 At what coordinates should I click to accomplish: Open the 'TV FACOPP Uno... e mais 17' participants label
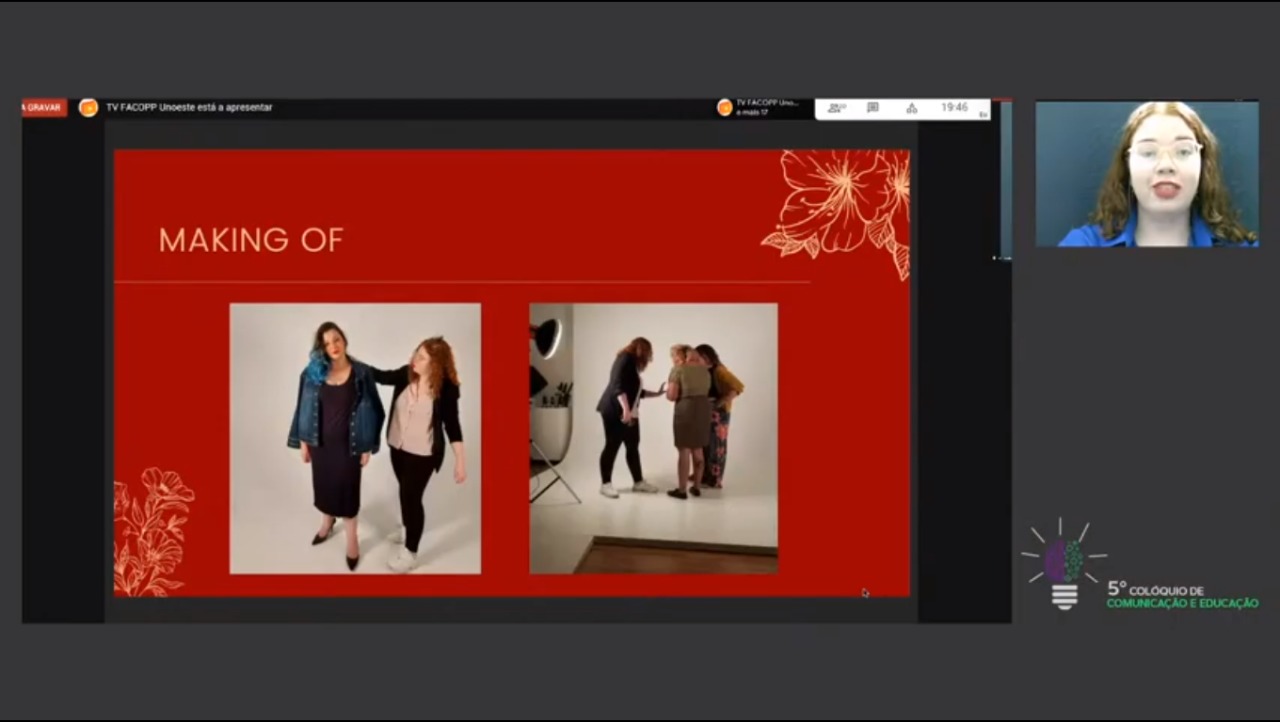click(x=767, y=108)
